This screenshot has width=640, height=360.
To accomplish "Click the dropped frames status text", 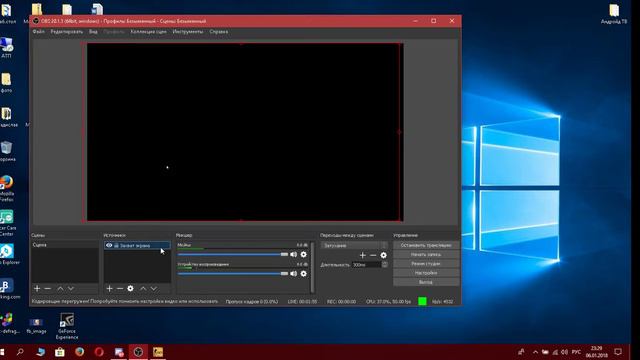I will point(252,302).
